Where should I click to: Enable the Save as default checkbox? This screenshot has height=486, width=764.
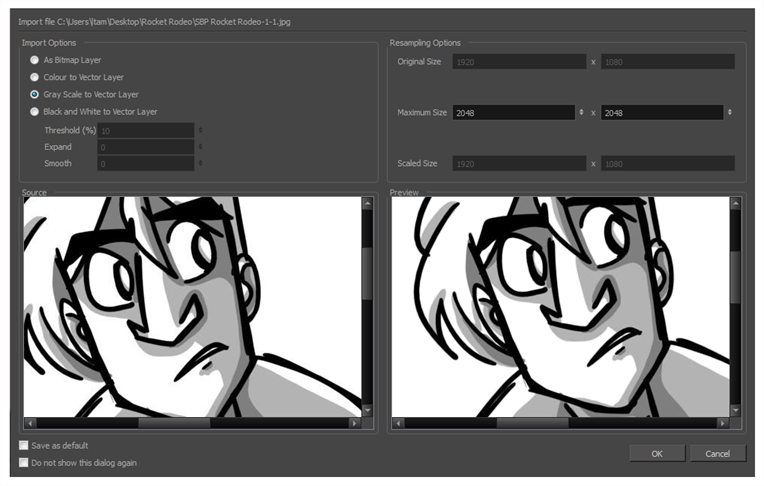pos(24,445)
